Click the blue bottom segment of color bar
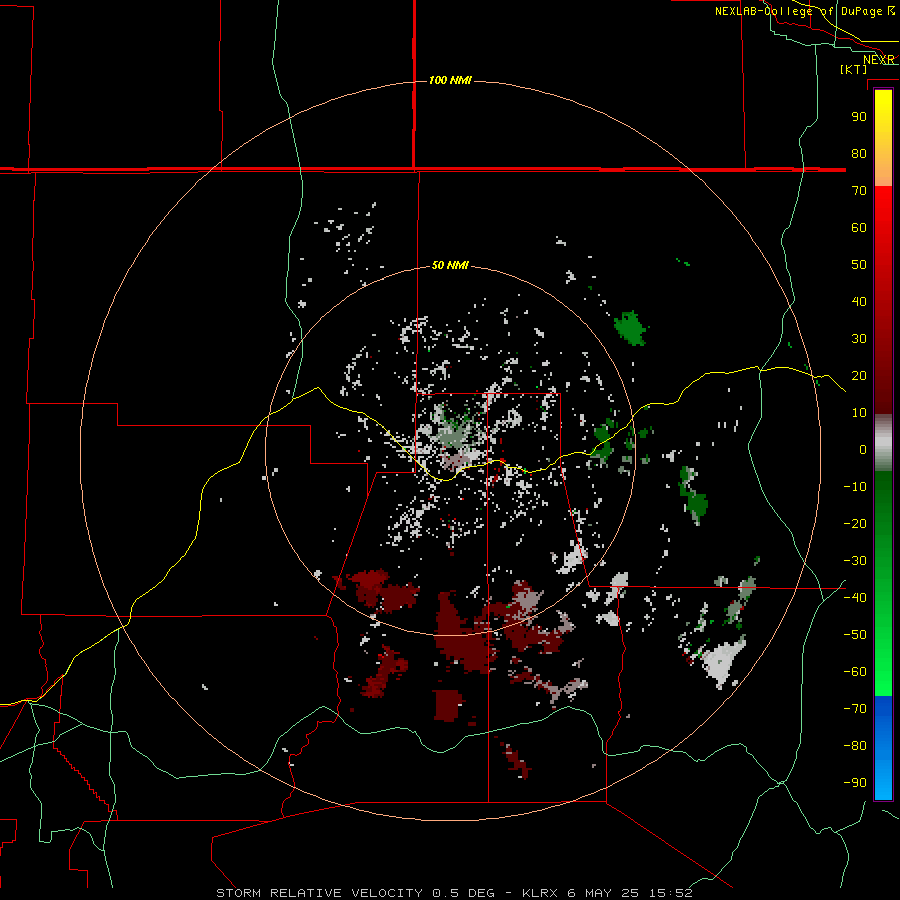This screenshot has width=900, height=900. coord(883,748)
